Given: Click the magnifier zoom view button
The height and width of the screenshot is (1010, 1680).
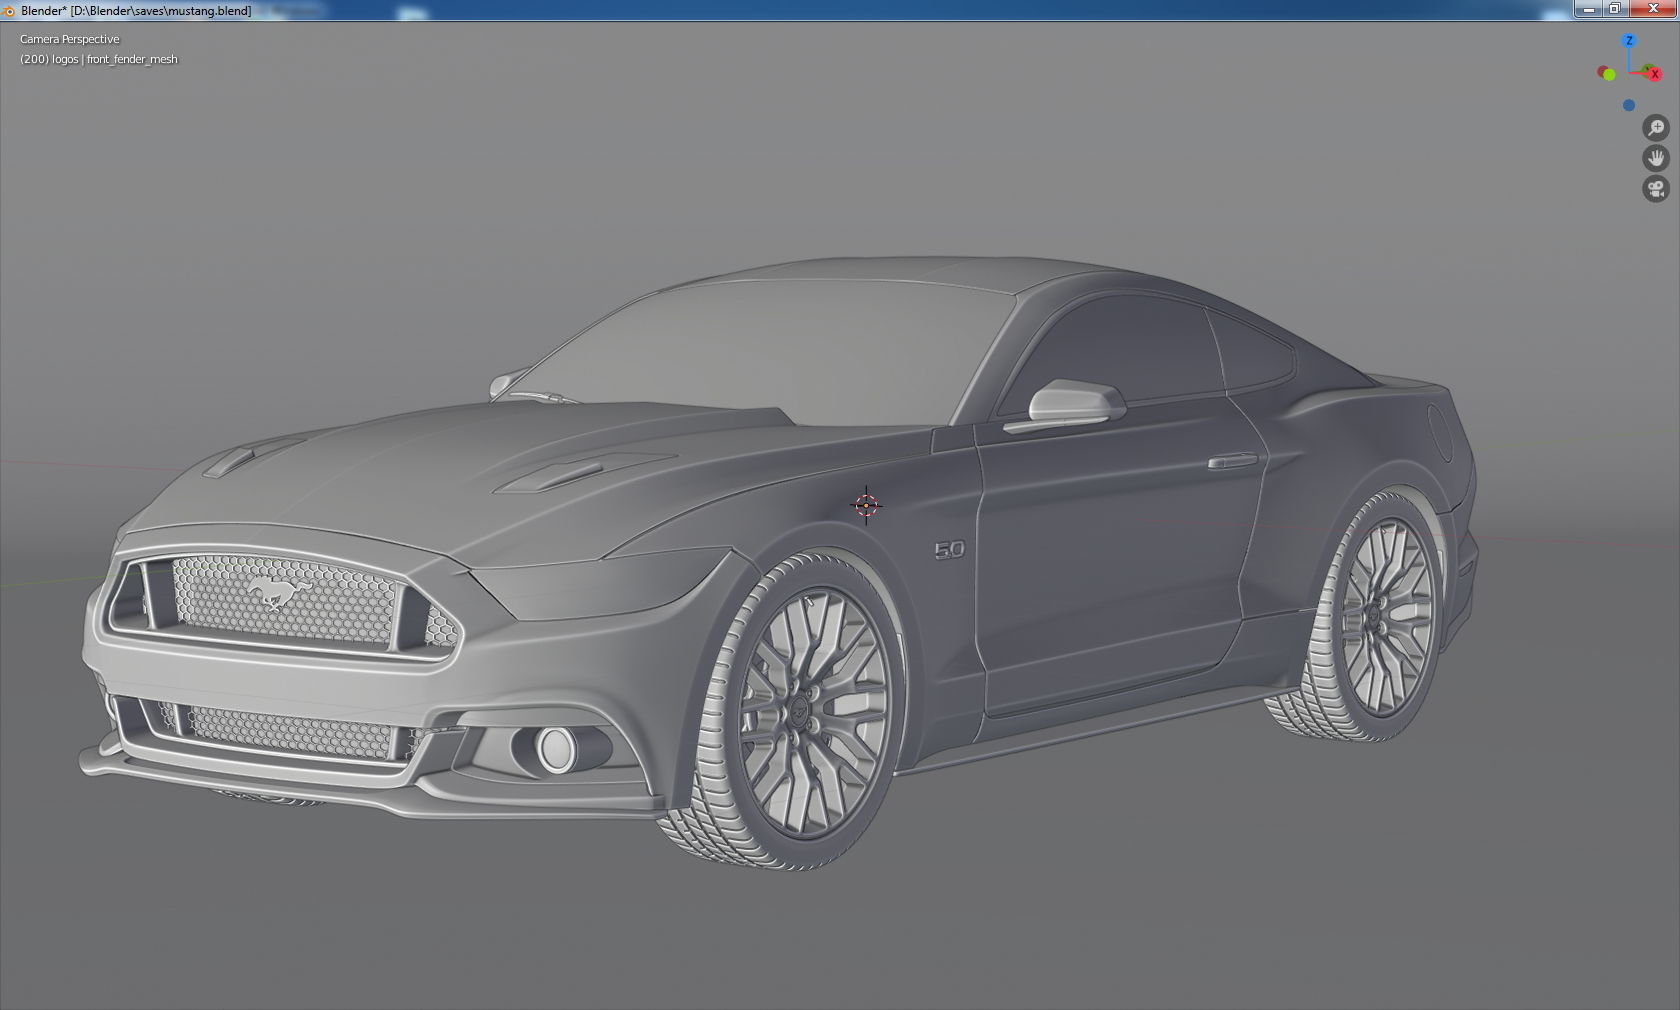Looking at the screenshot, I should (1656, 128).
